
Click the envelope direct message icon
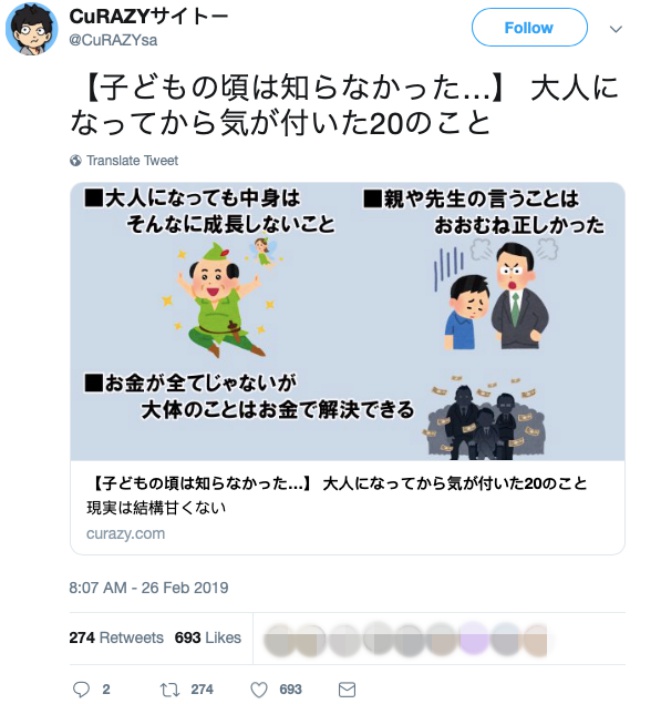pyautogui.click(x=347, y=689)
